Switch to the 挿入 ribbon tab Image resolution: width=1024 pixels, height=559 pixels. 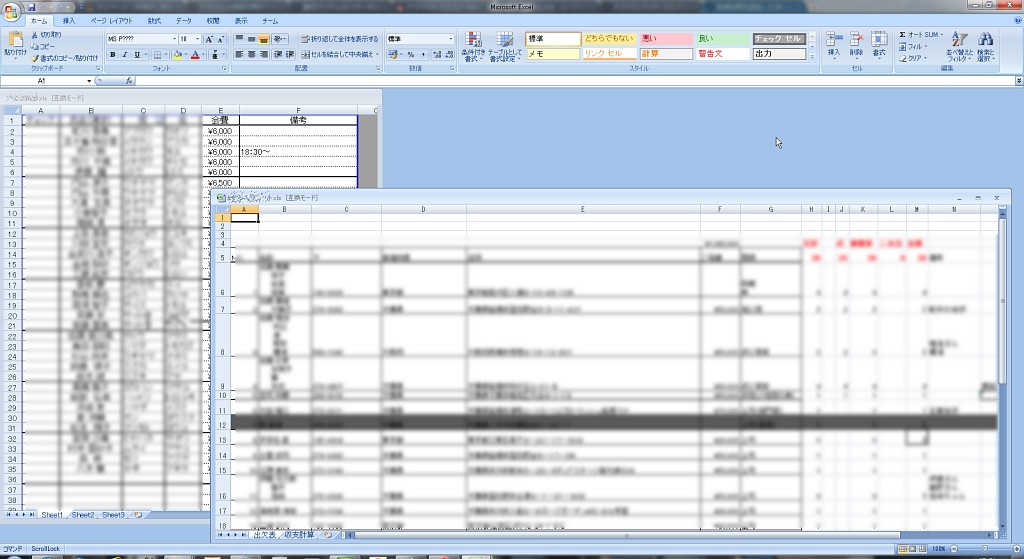point(69,21)
